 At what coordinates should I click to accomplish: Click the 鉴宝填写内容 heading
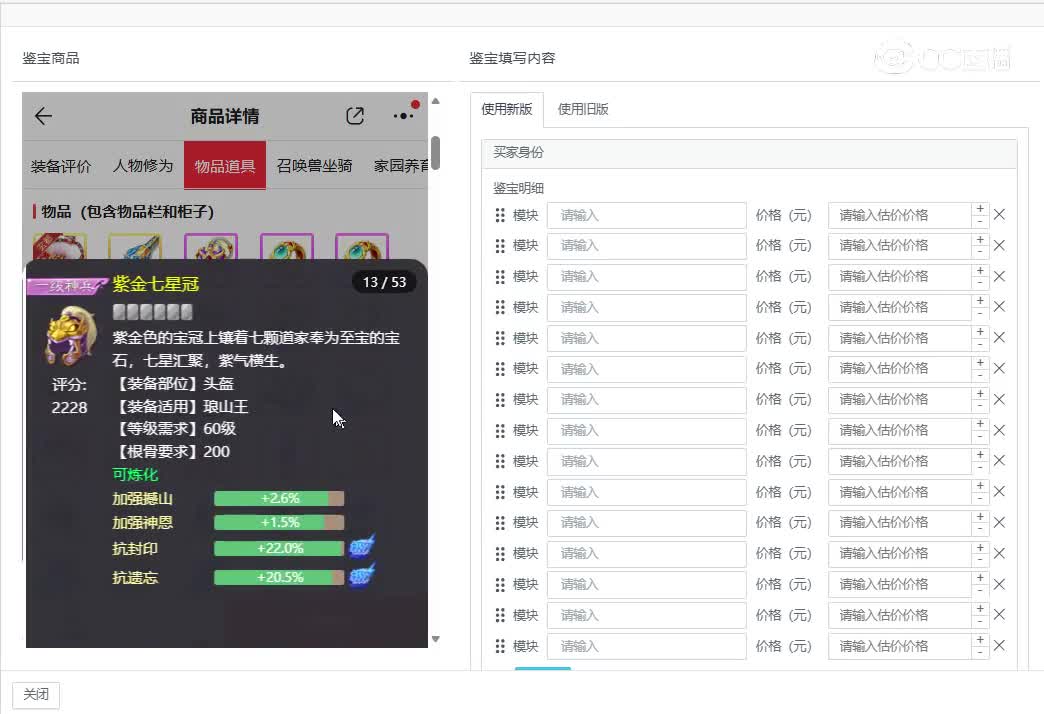(x=512, y=59)
